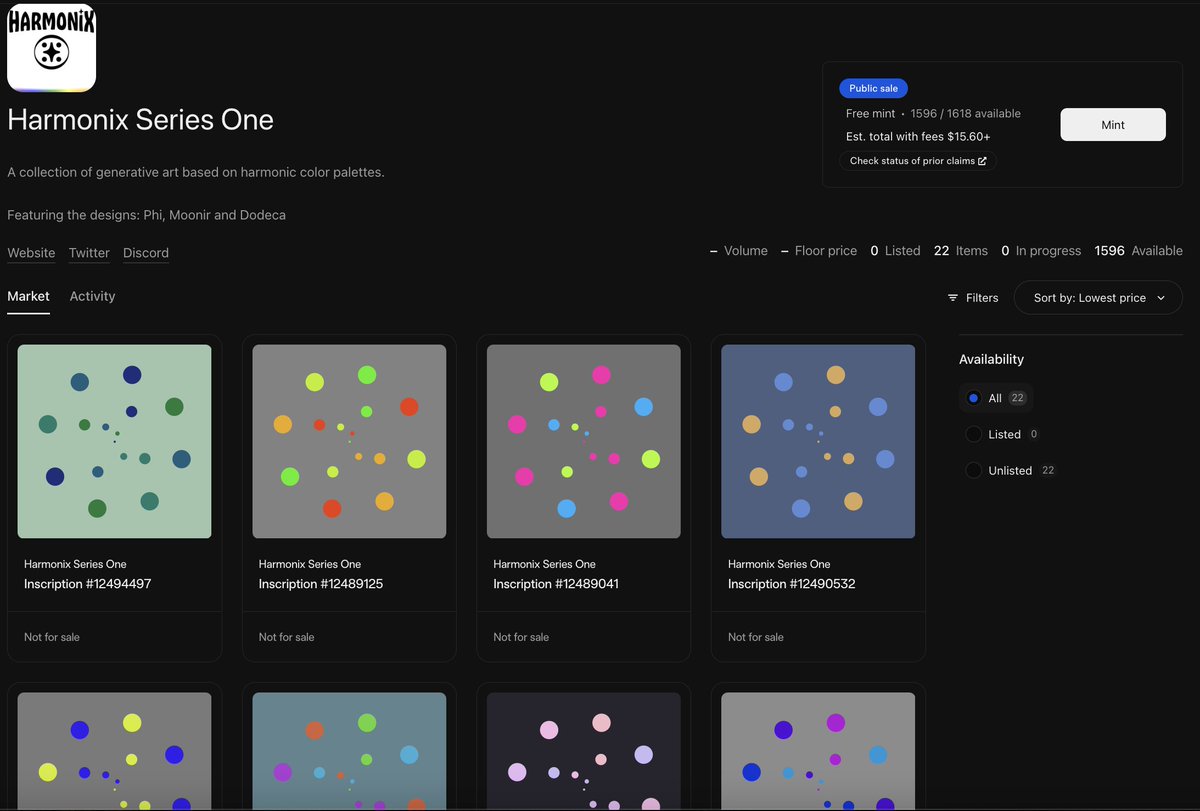Click the Availability filter heading
Screen dimensions: 1200x811
pyautogui.click(x=991, y=359)
